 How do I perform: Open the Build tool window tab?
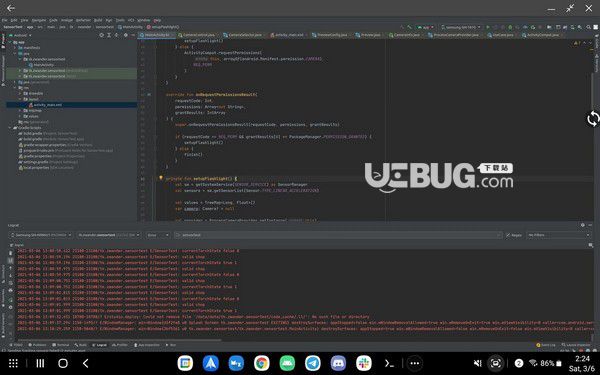81,345
